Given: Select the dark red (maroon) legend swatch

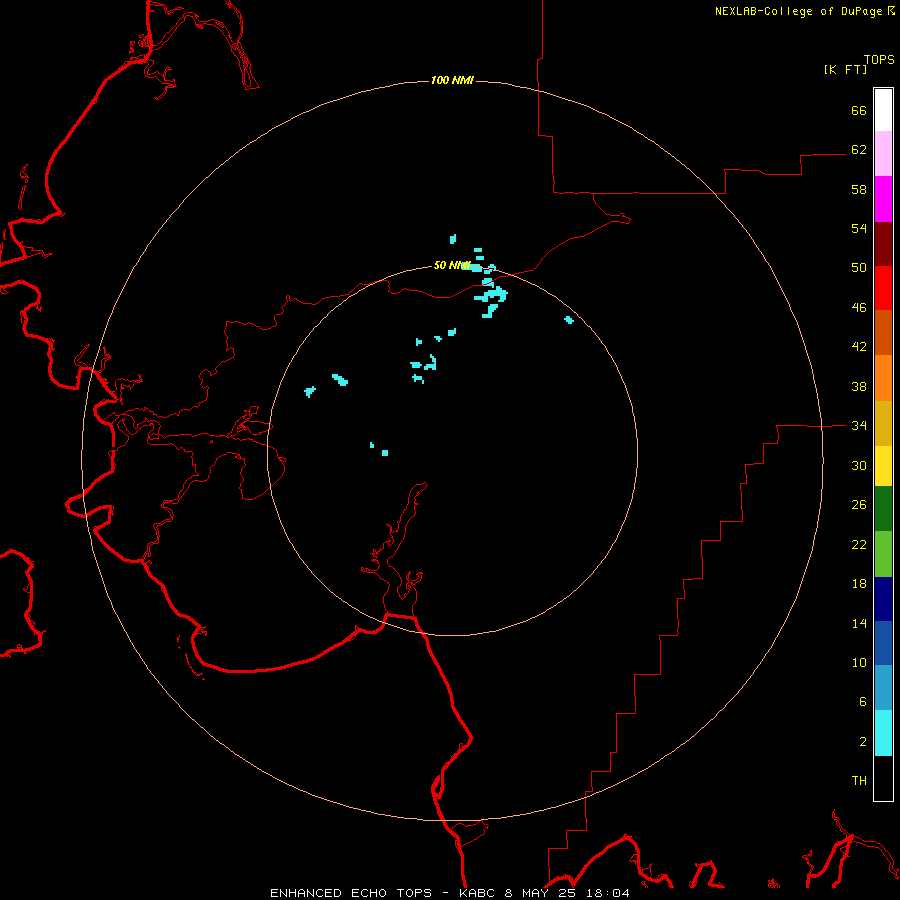Looking at the screenshot, I should [x=883, y=243].
